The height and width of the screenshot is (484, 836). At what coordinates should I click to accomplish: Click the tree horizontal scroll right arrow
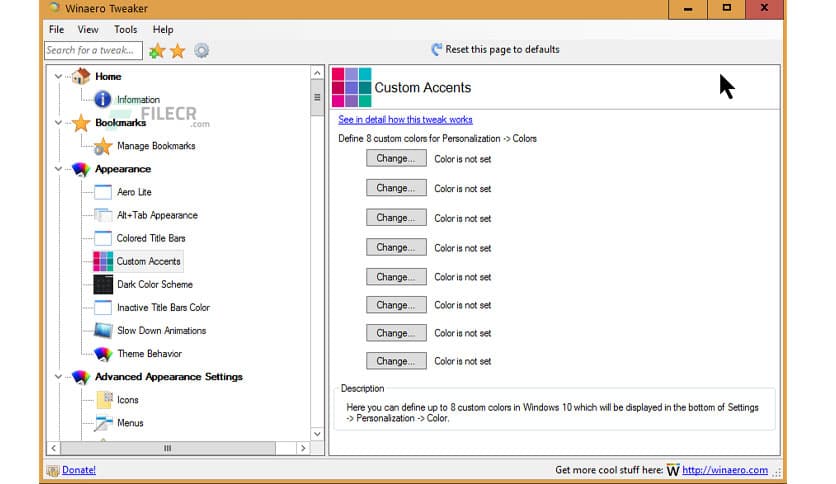pos(303,448)
